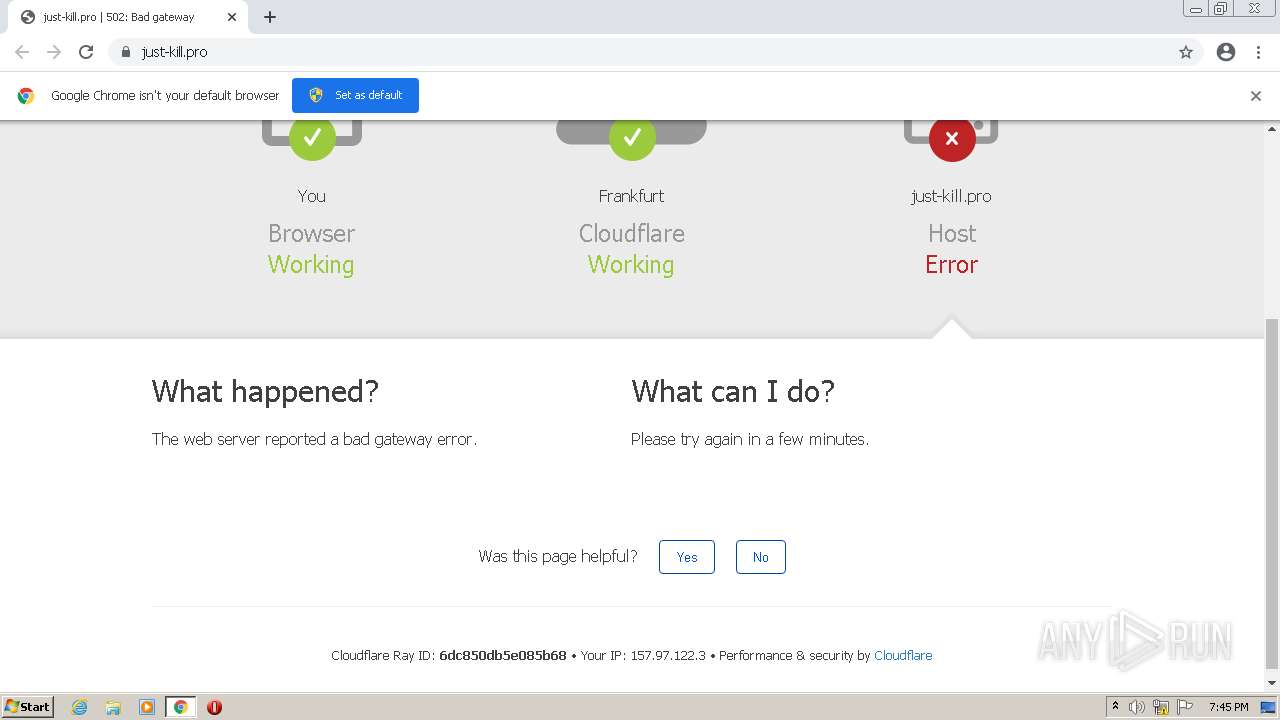
Task: Select the just-kill.pro 502 tab
Action: (x=128, y=17)
